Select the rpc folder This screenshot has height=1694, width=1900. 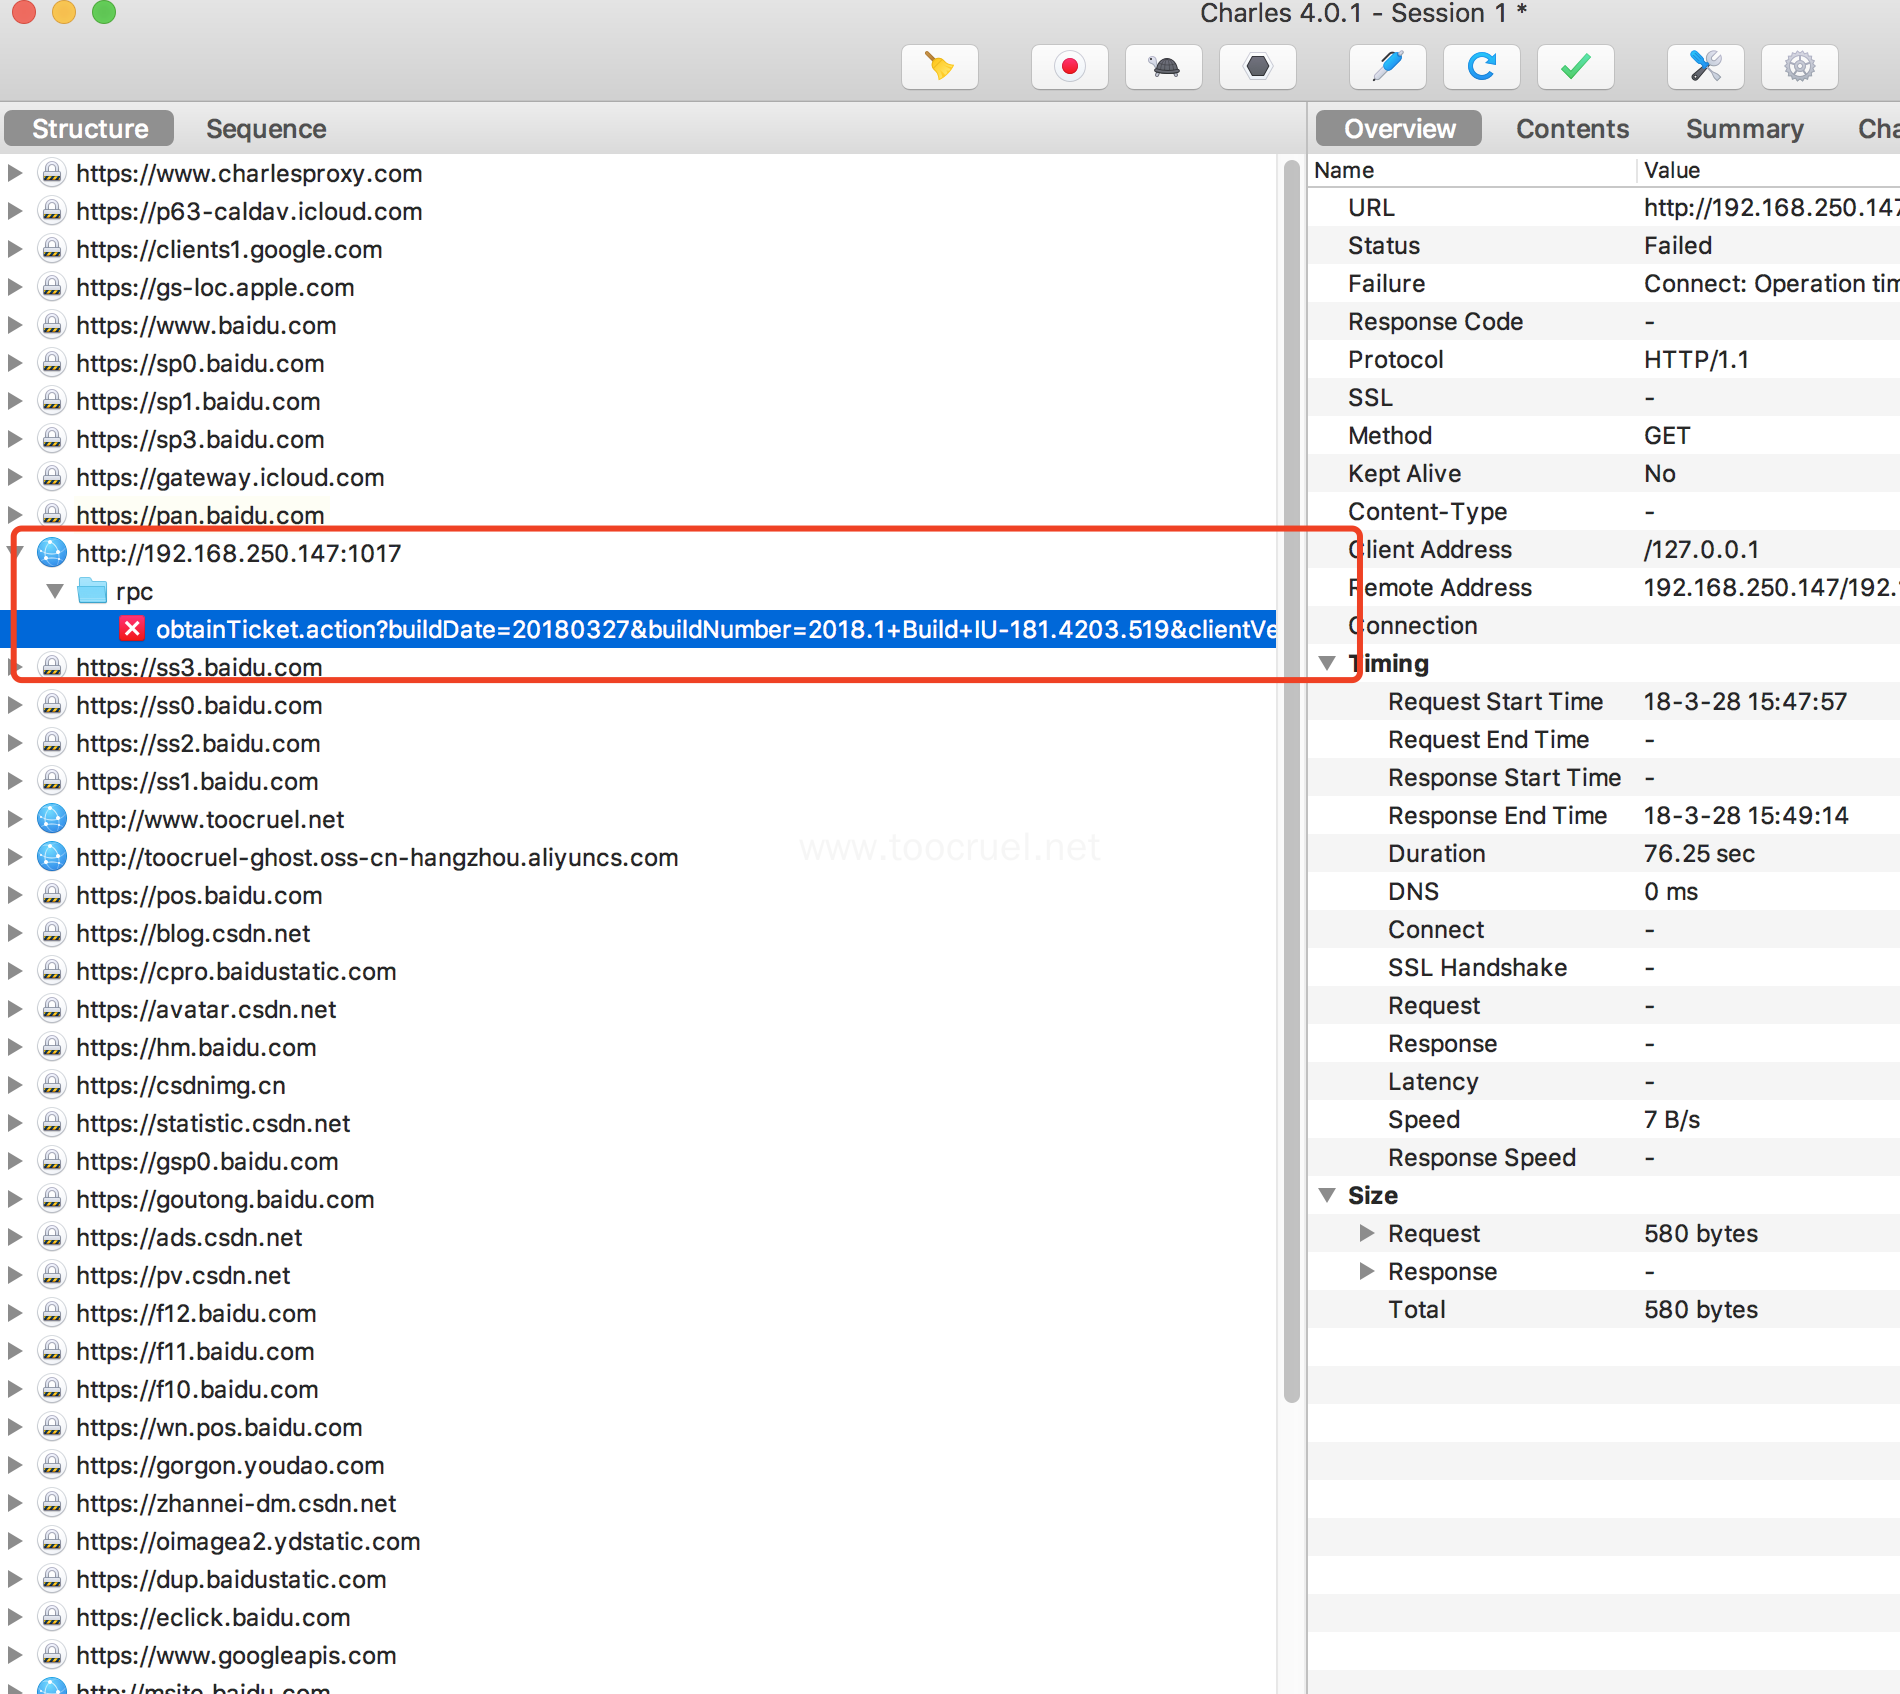click(x=134, y=591)
